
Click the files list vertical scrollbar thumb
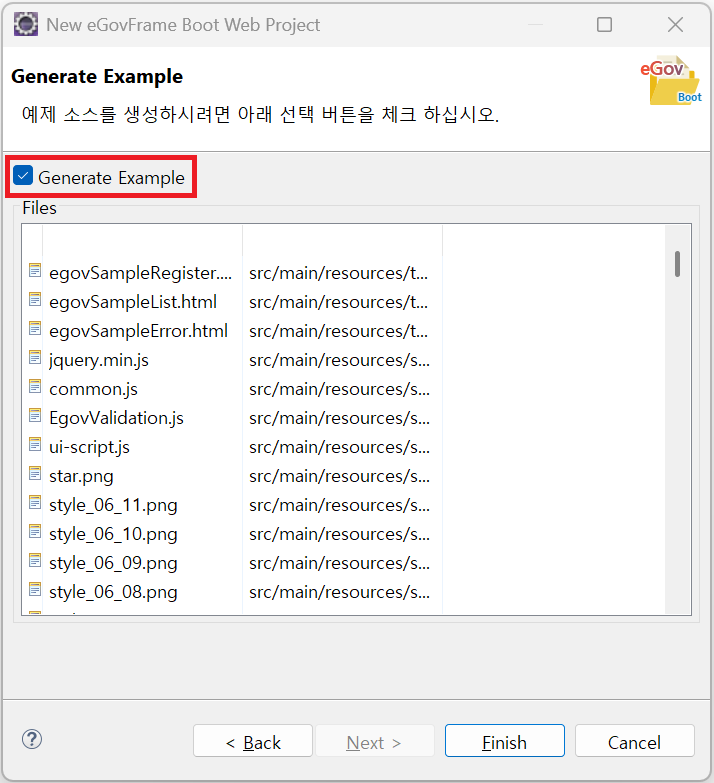678,264
